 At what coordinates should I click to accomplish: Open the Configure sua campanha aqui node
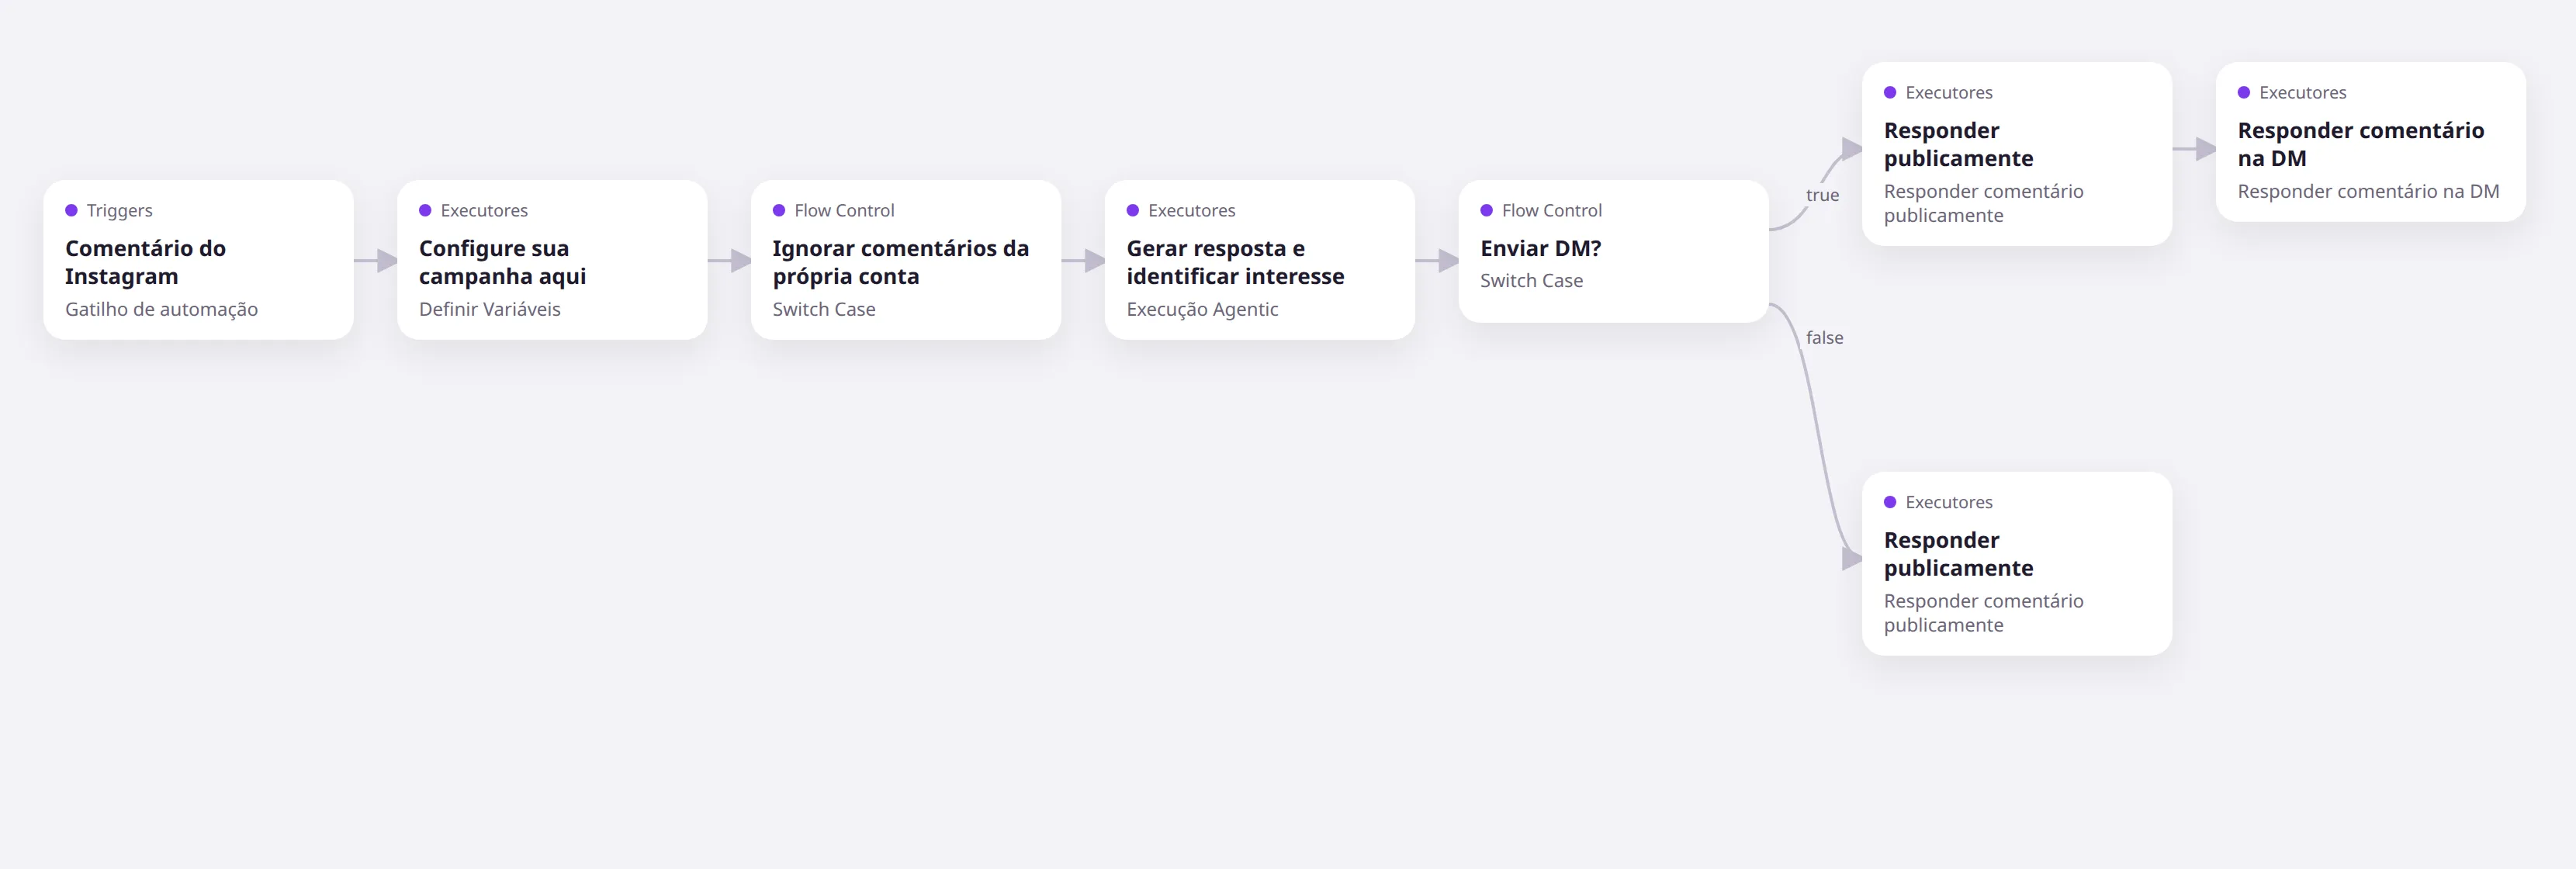coord(552,260)
